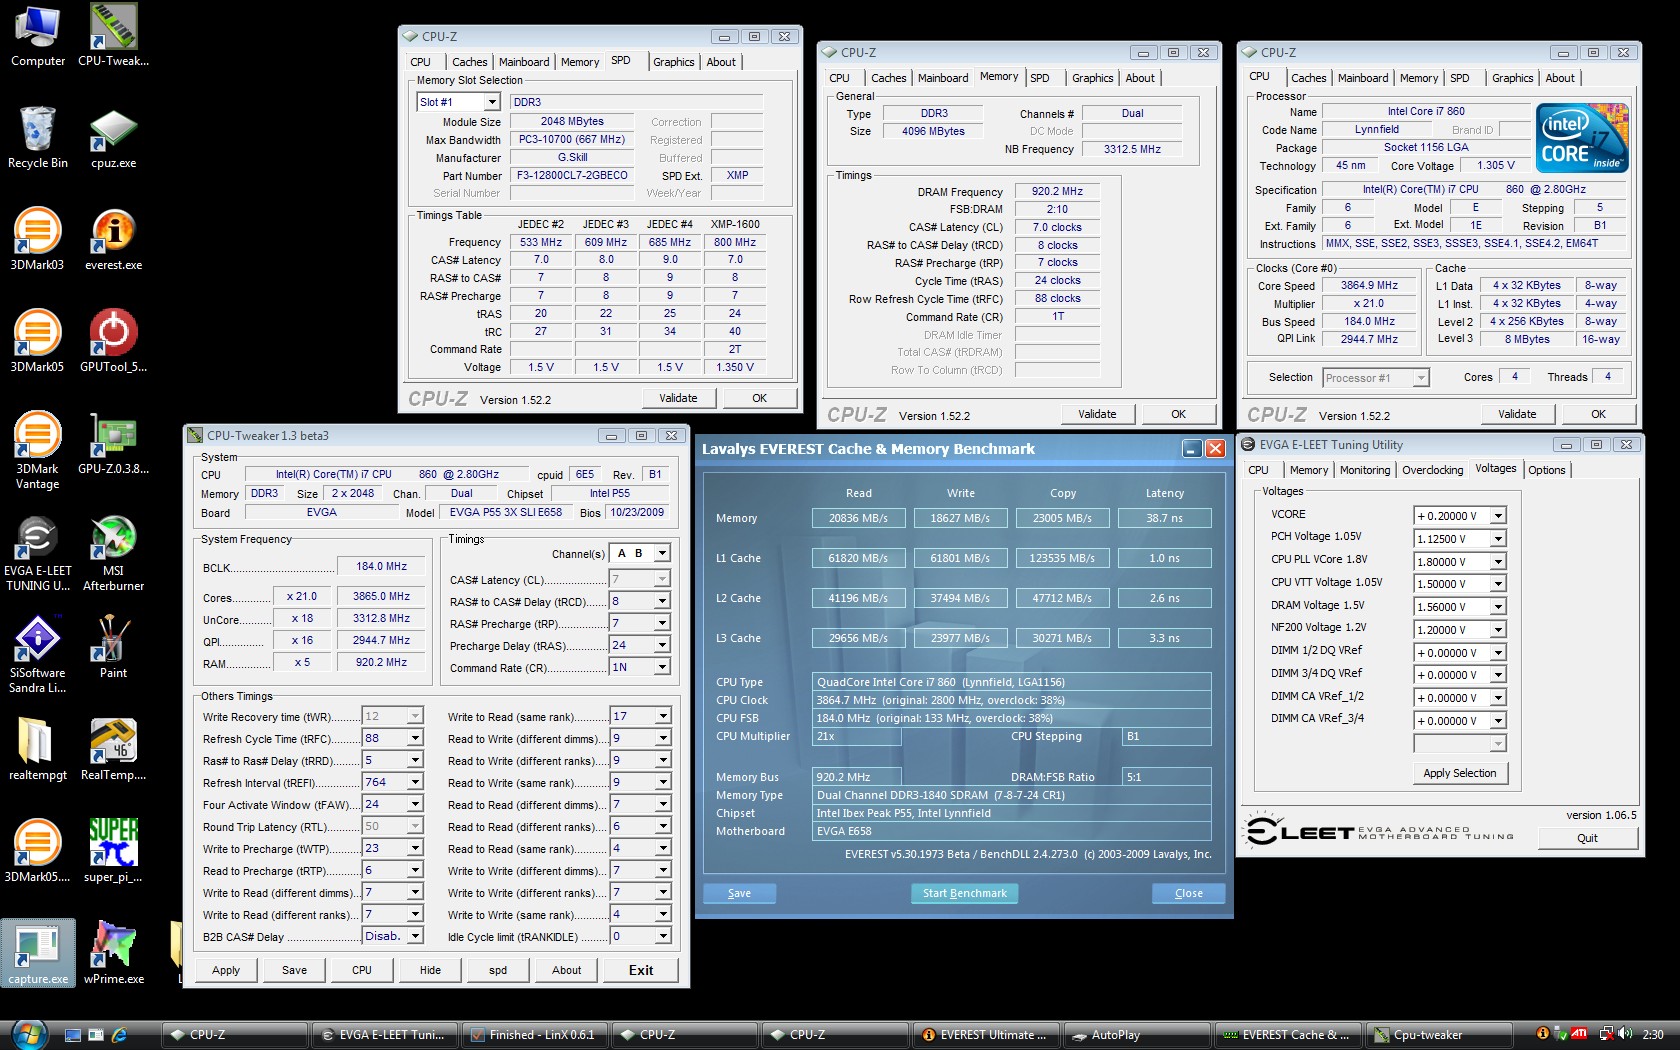Click Apply button in CPU-Tweaker
The image size is (1680, 1050).
226,970
